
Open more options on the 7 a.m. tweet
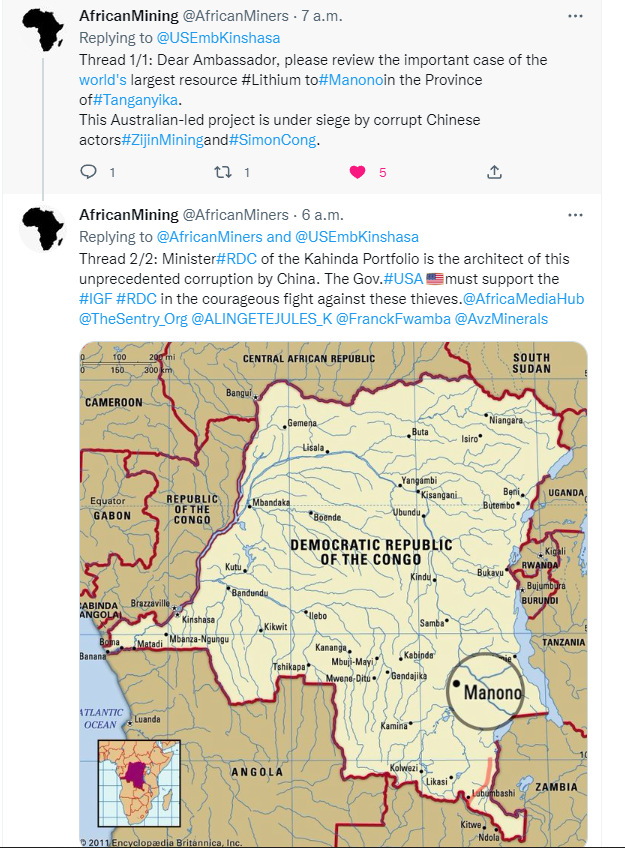pyautogui.click(x=575, y=16)
